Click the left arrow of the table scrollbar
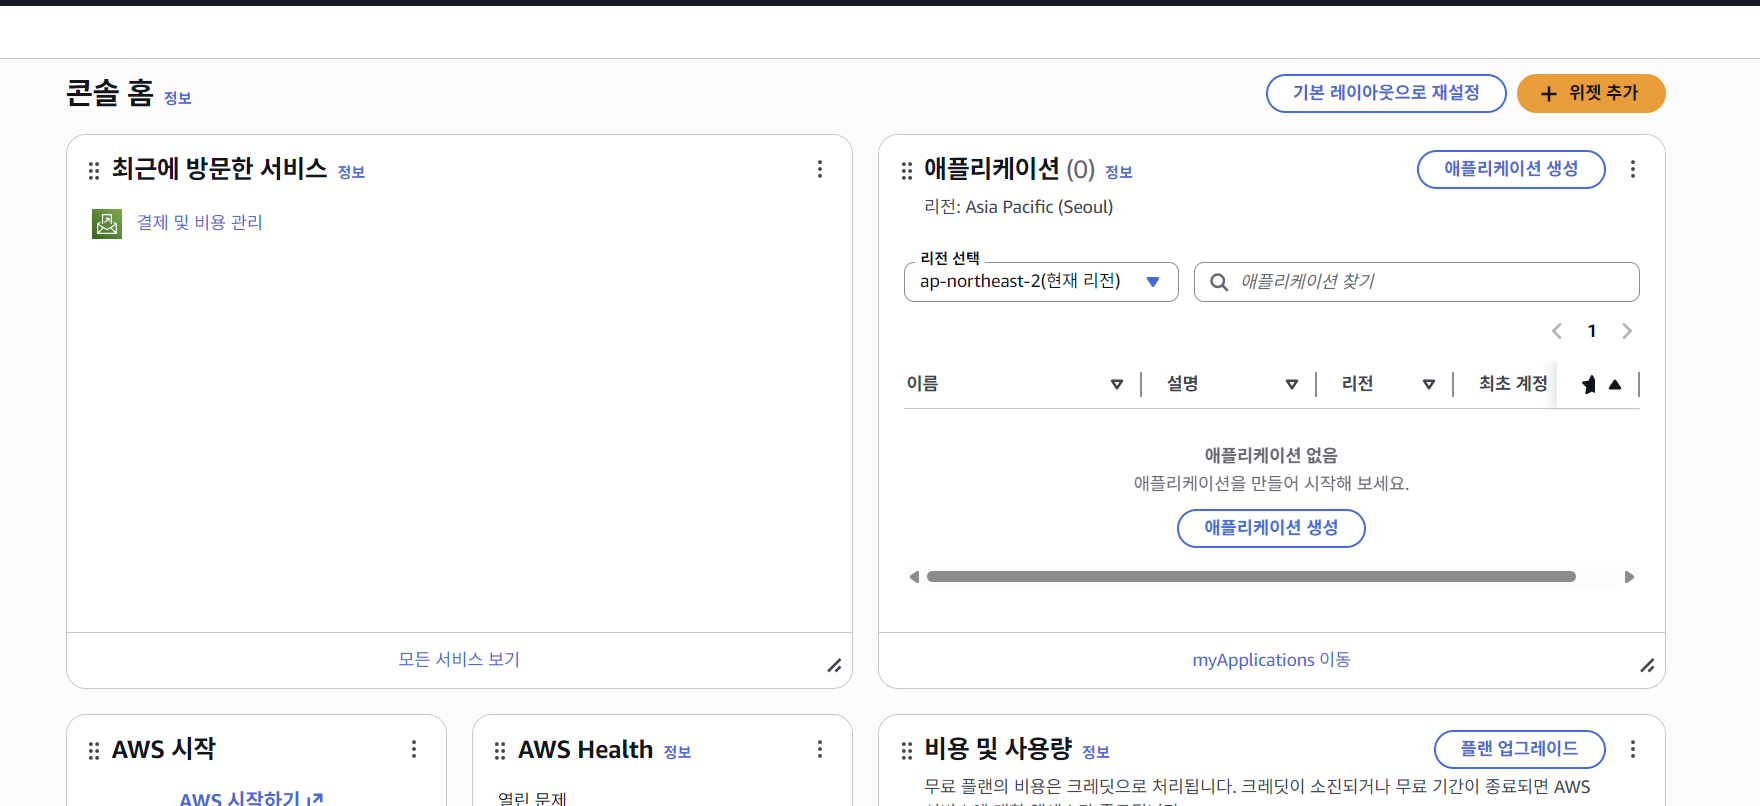This screenshot has width=1760, height=806. coord(914,577)
